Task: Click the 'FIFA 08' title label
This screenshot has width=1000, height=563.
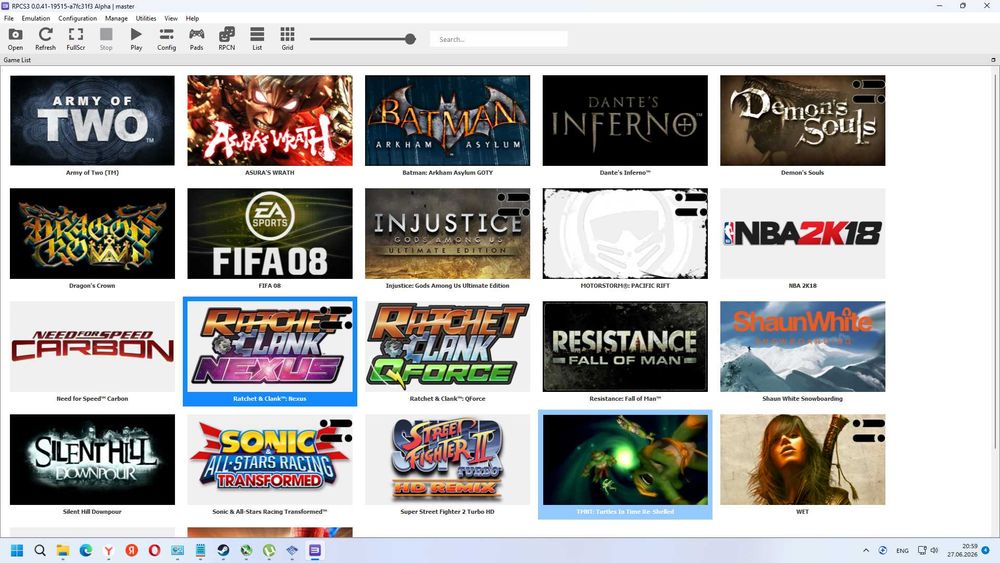Action: (x=270, y=286)
